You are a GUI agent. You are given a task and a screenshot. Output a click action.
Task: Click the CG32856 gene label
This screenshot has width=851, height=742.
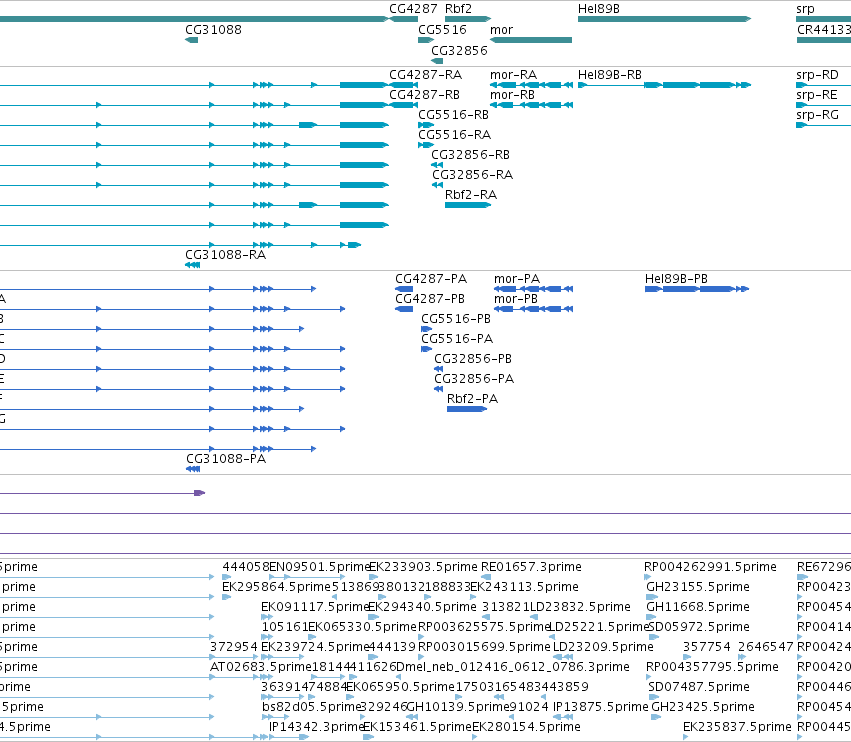(x=459, y=50)
